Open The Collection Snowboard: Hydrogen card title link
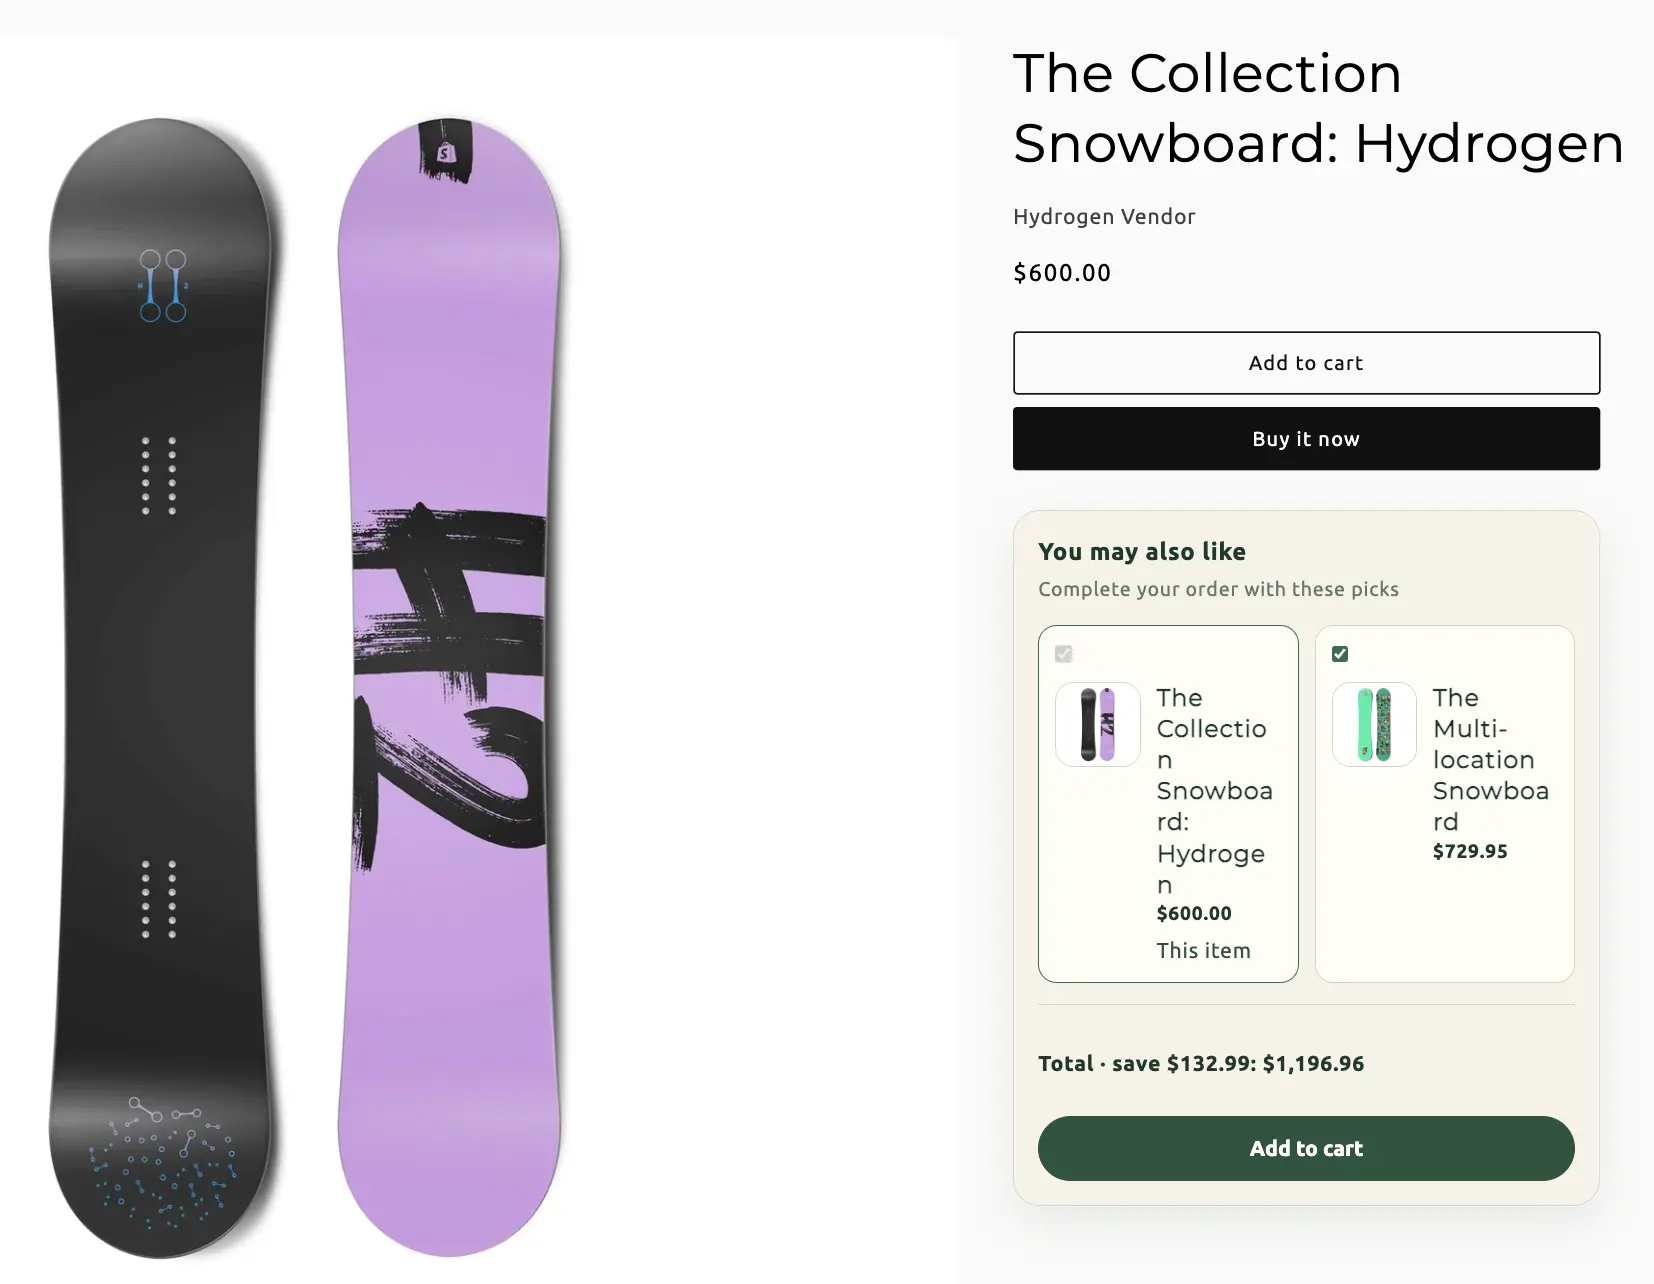This screenshot has width=1654, height=1284. pyautogui.click(x=1214, y=791)
